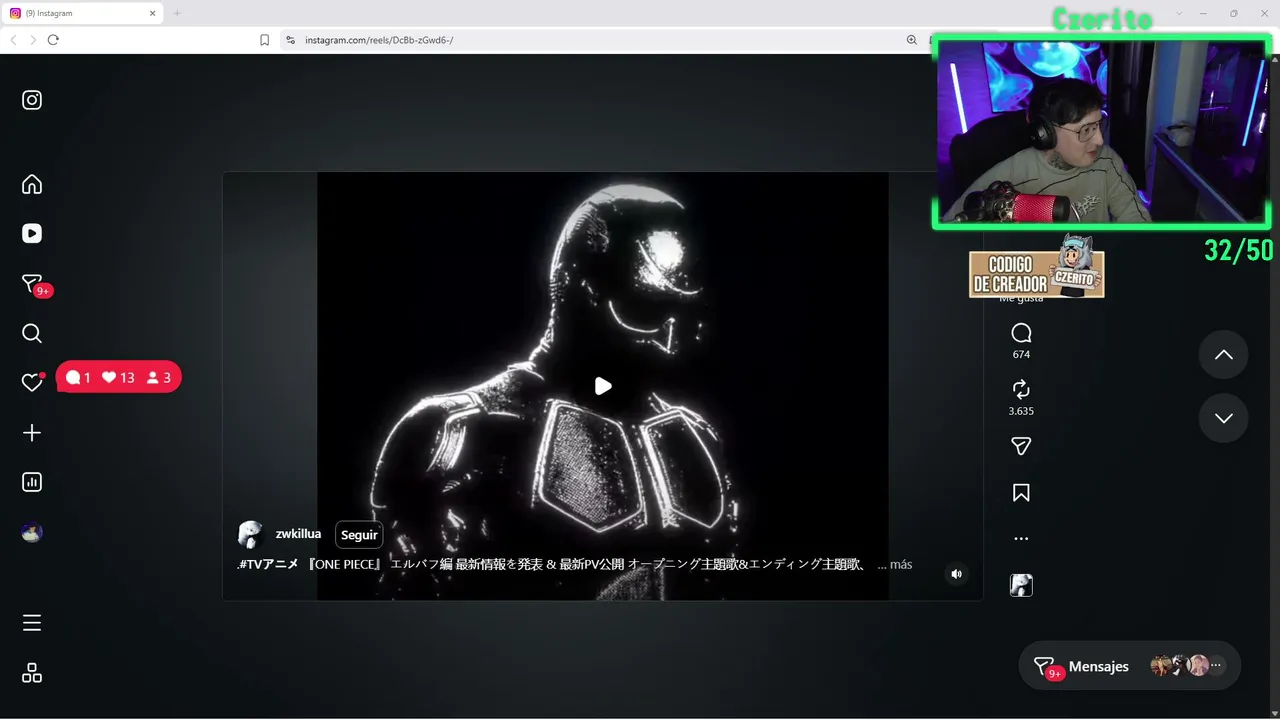Open the professional dashboard chart icon

[x=32, y=482]
